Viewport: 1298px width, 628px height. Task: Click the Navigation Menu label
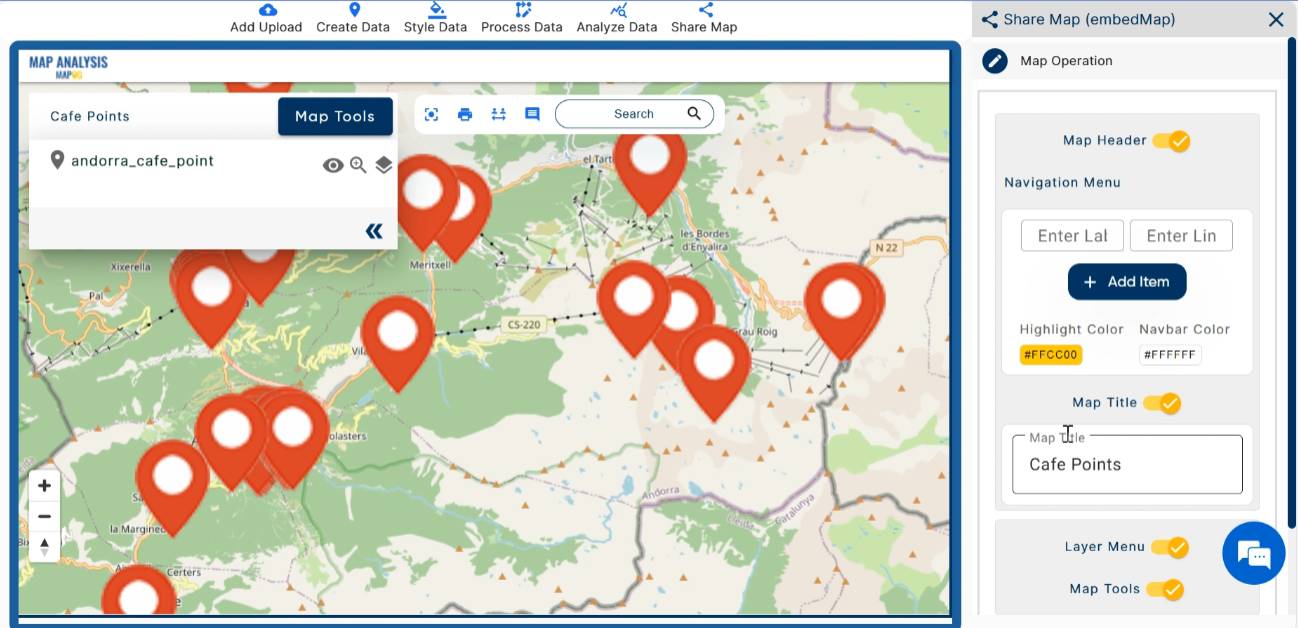(1062, 182)
